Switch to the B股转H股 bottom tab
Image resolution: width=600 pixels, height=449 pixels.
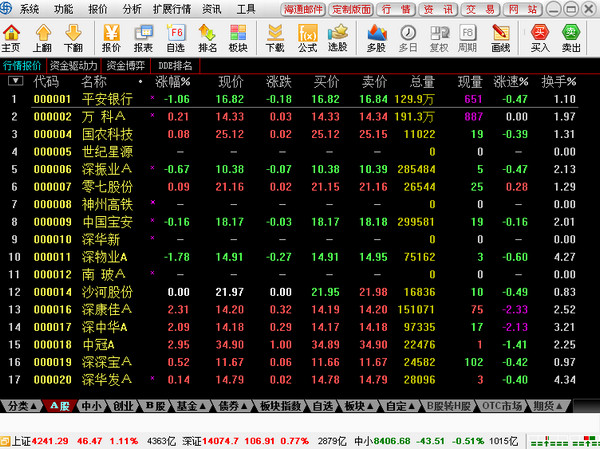(x=448, y=406)
